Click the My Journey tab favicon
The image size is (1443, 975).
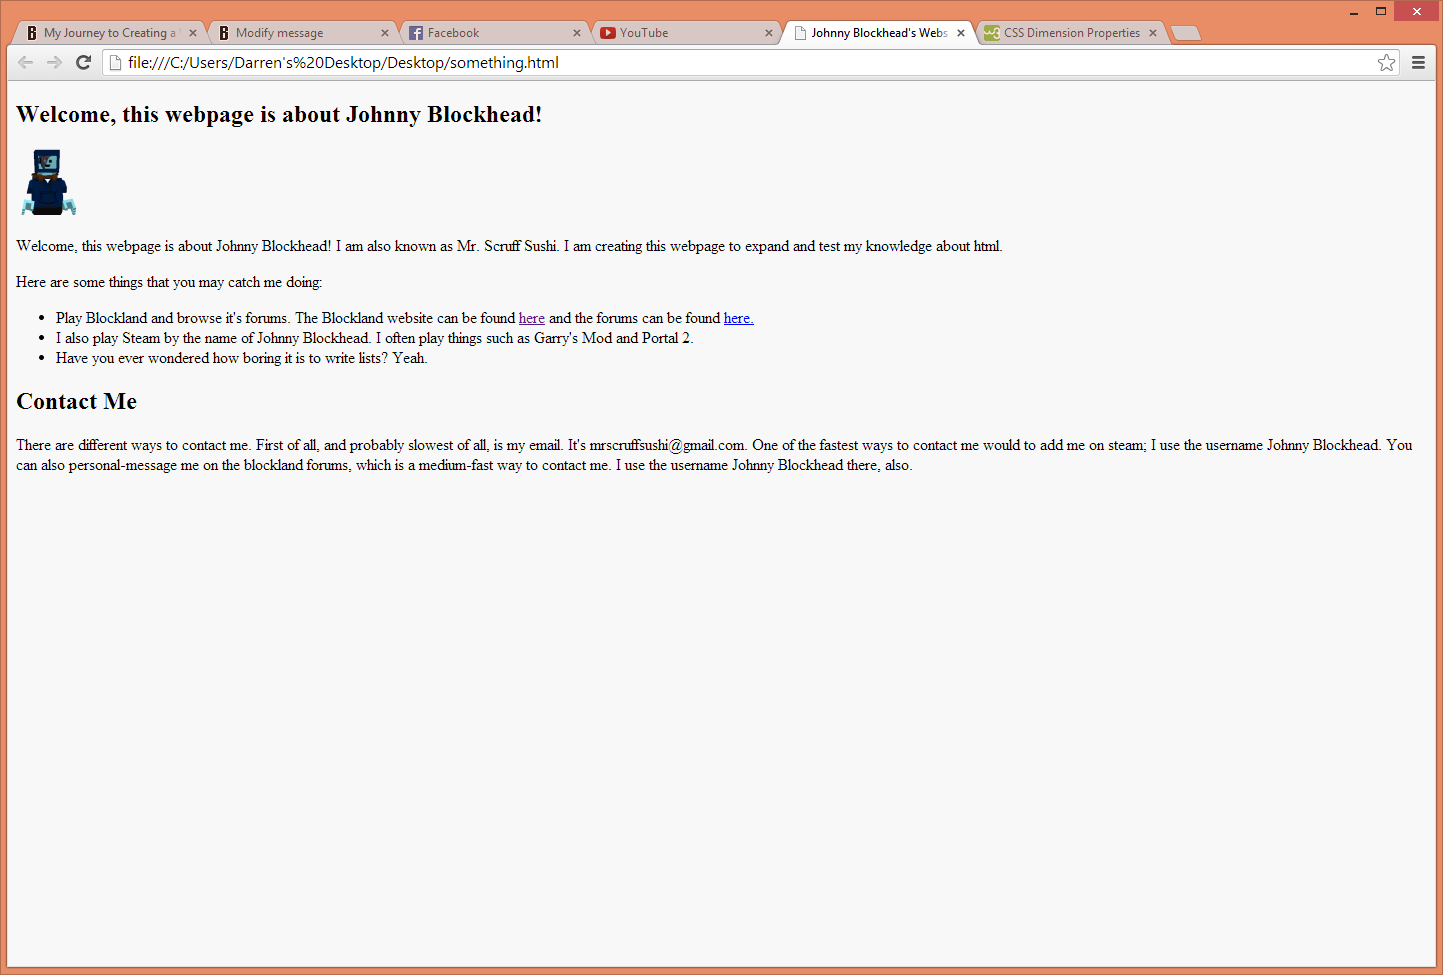click(x=32, y=33)
